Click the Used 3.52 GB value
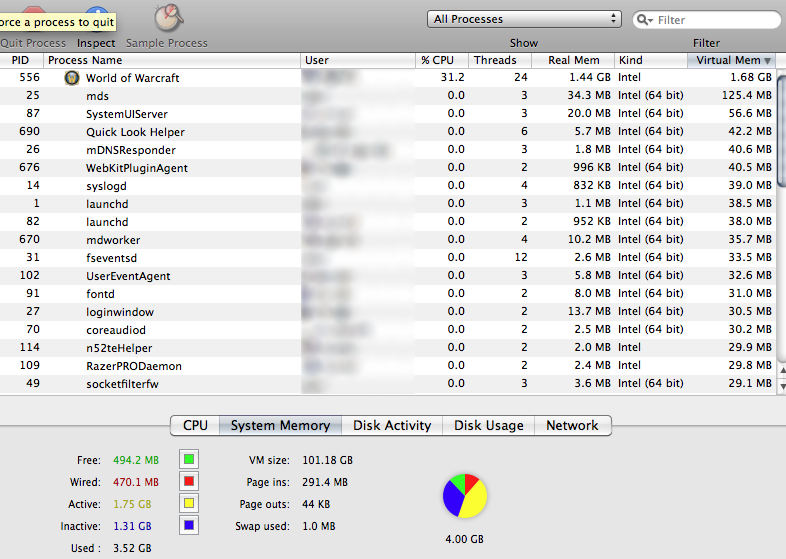Screen dimensions: 786x559 click(x=132, y=548)
